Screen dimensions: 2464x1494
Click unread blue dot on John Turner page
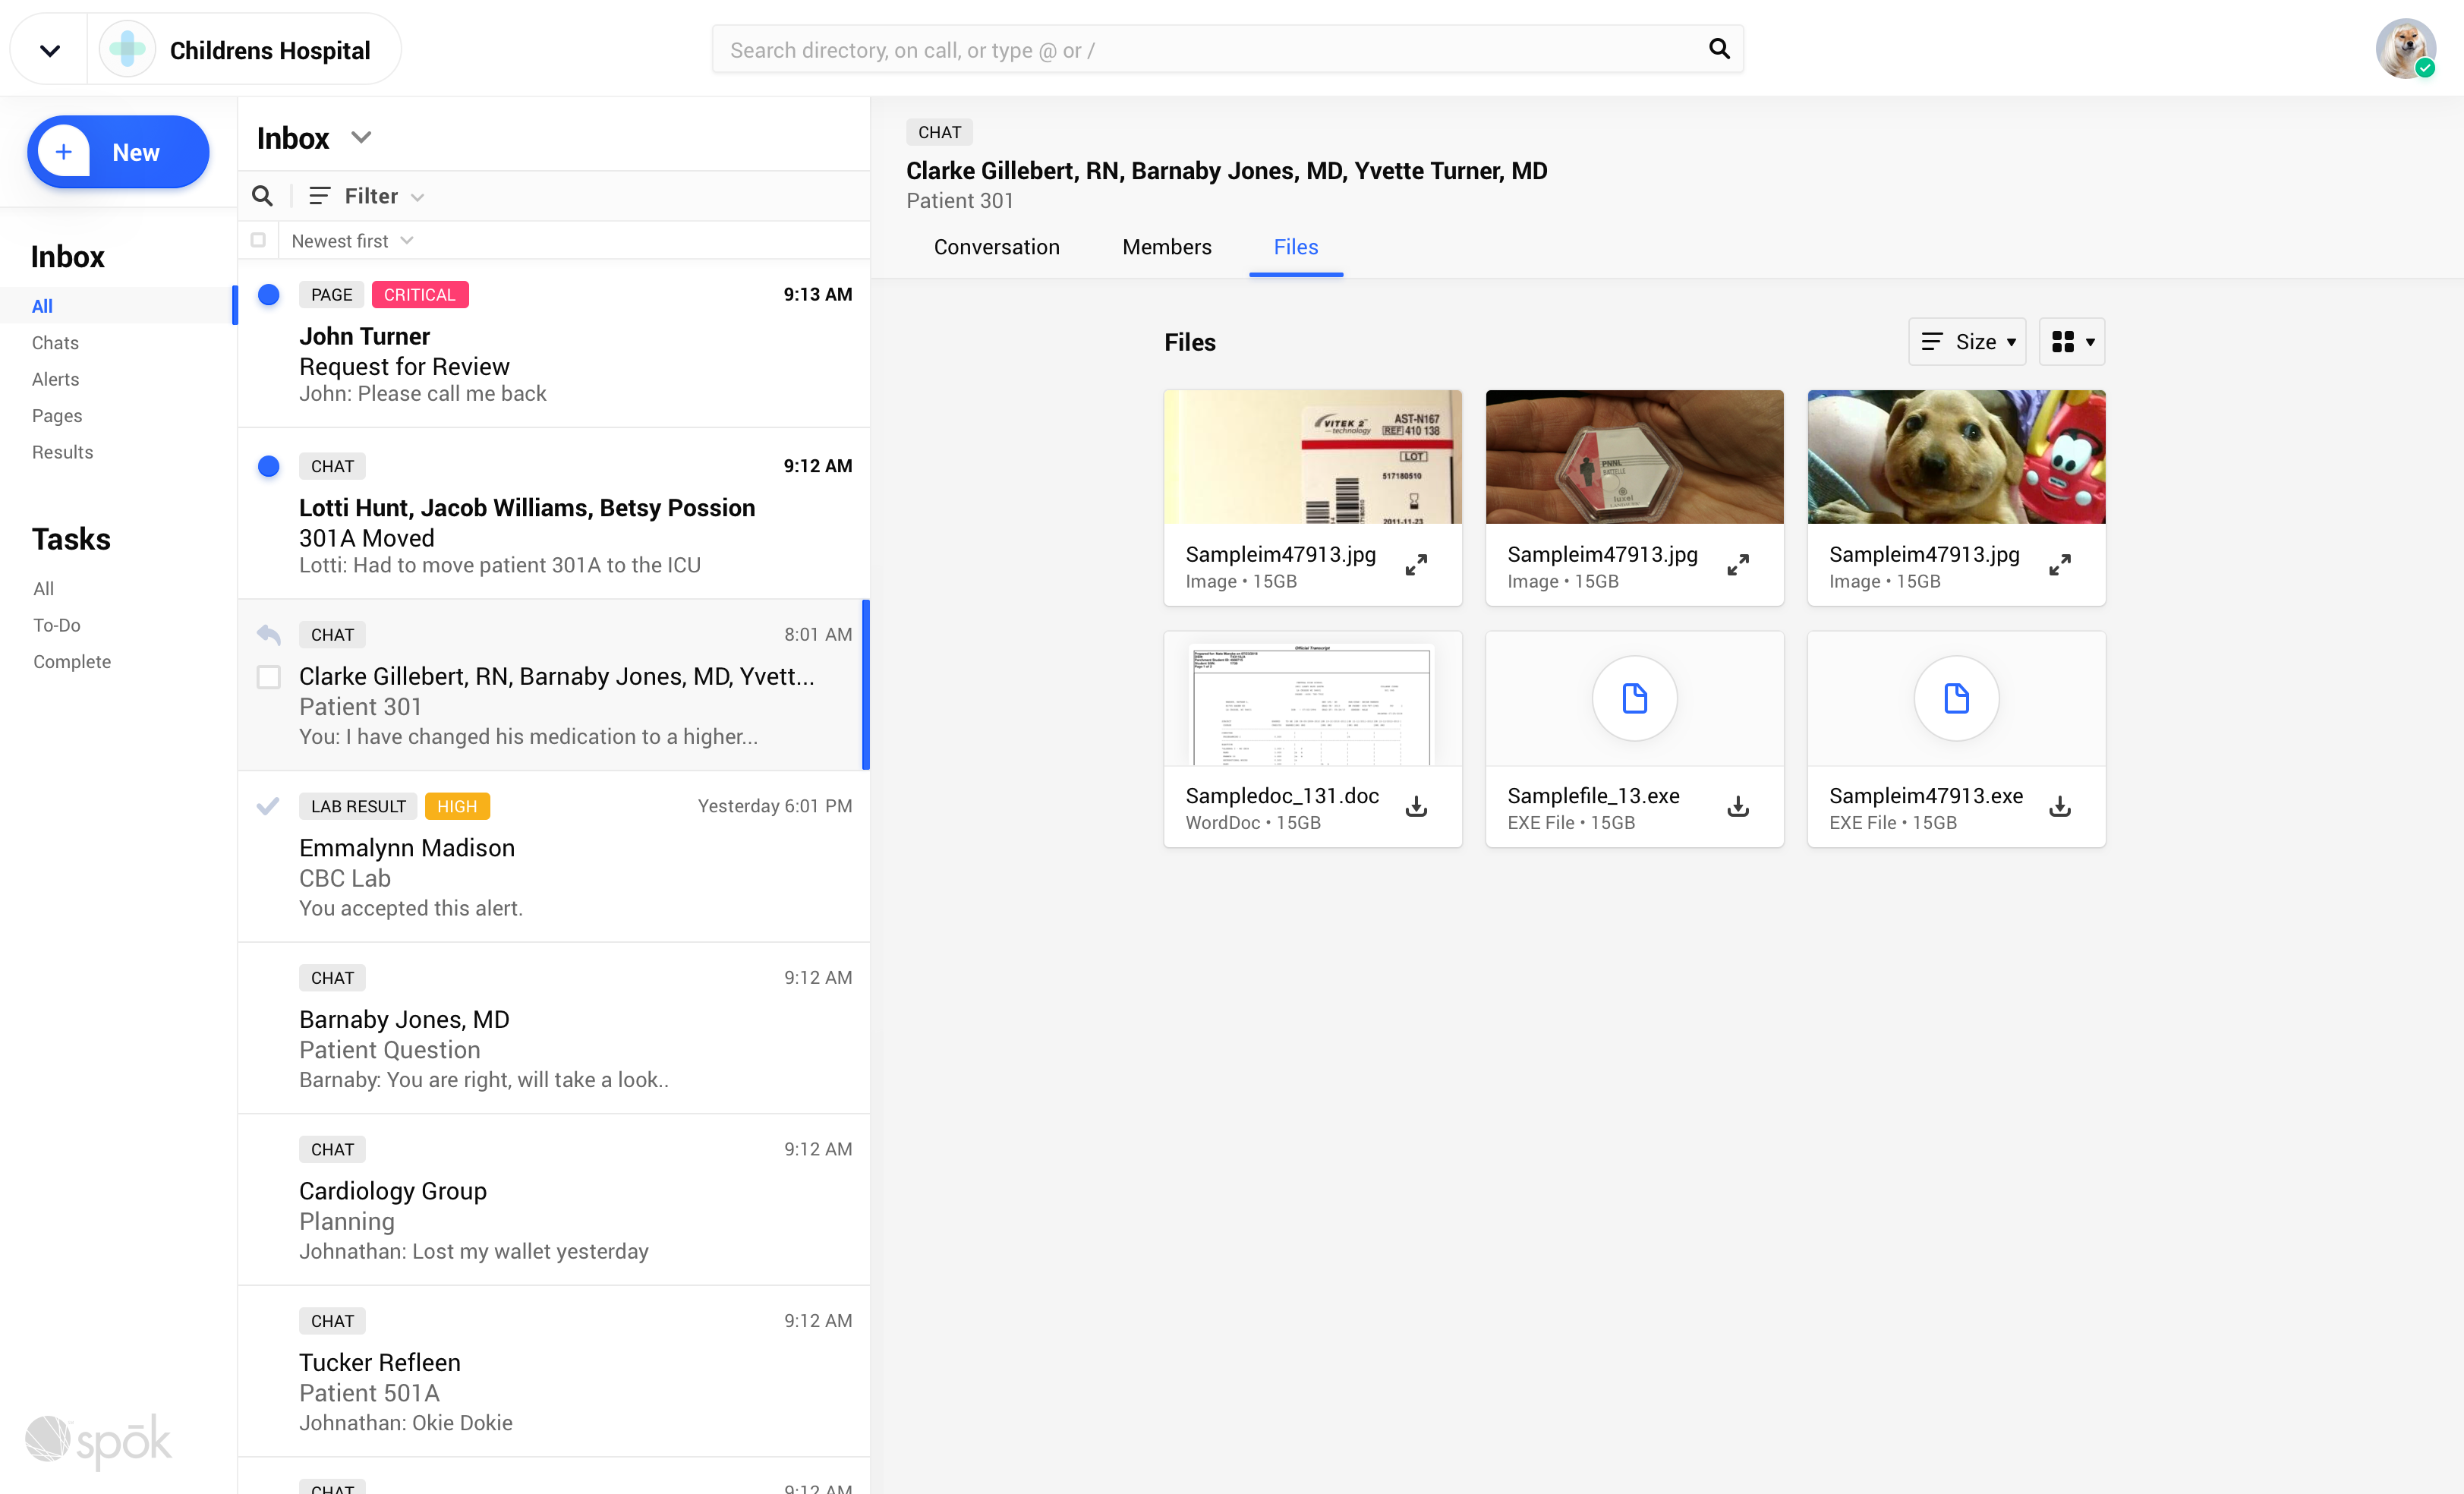pos(268,294)
